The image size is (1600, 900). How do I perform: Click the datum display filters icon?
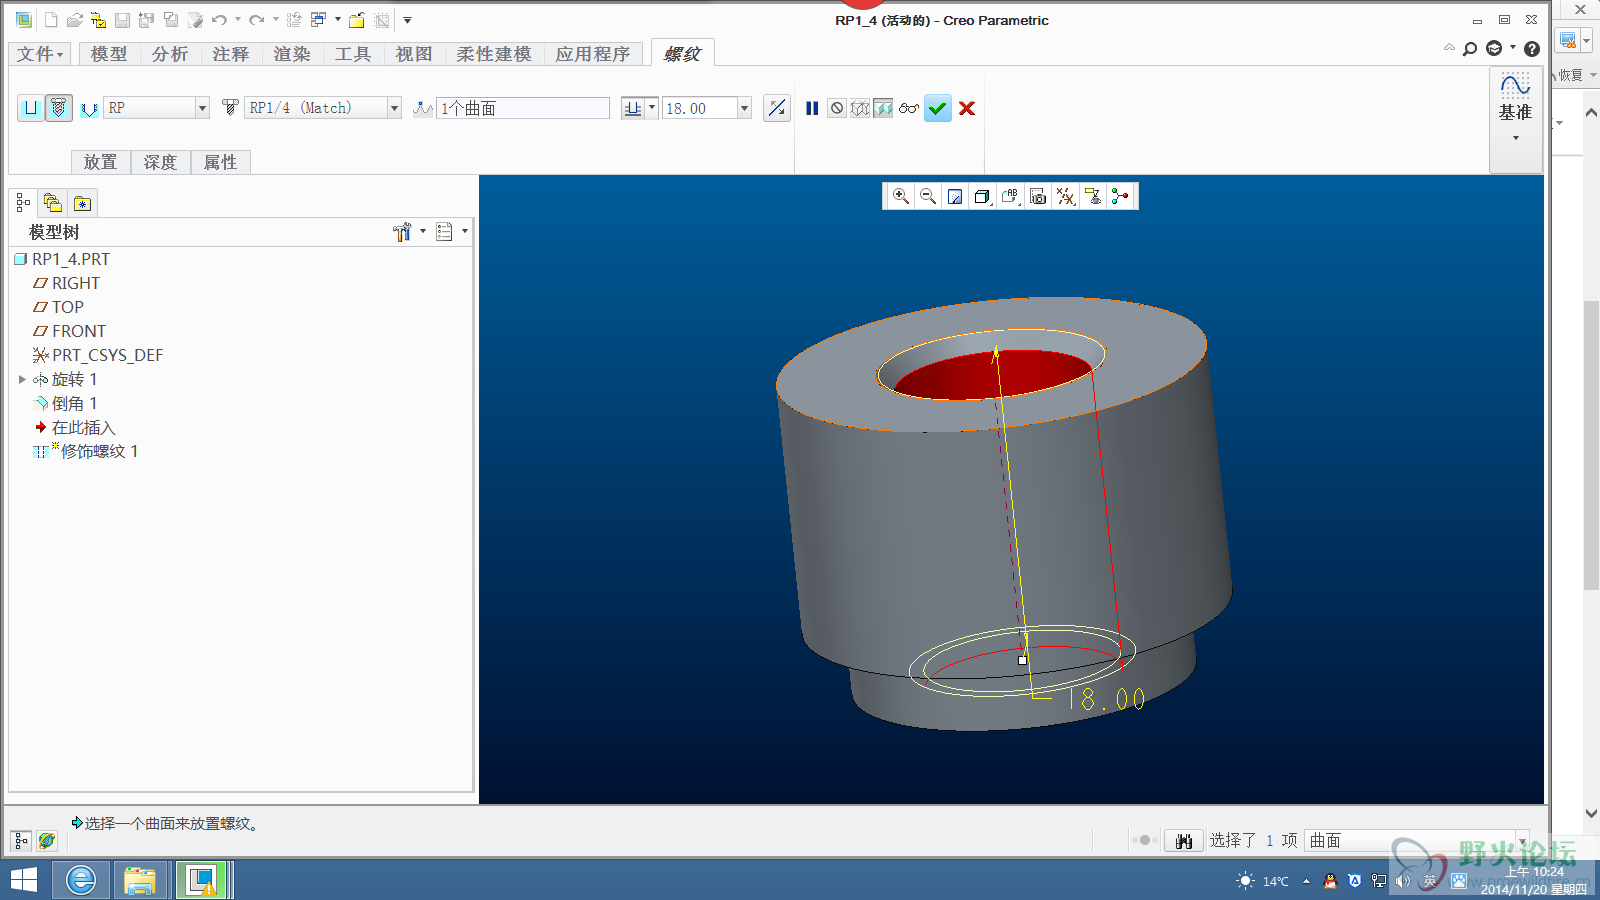point(1066,196)
